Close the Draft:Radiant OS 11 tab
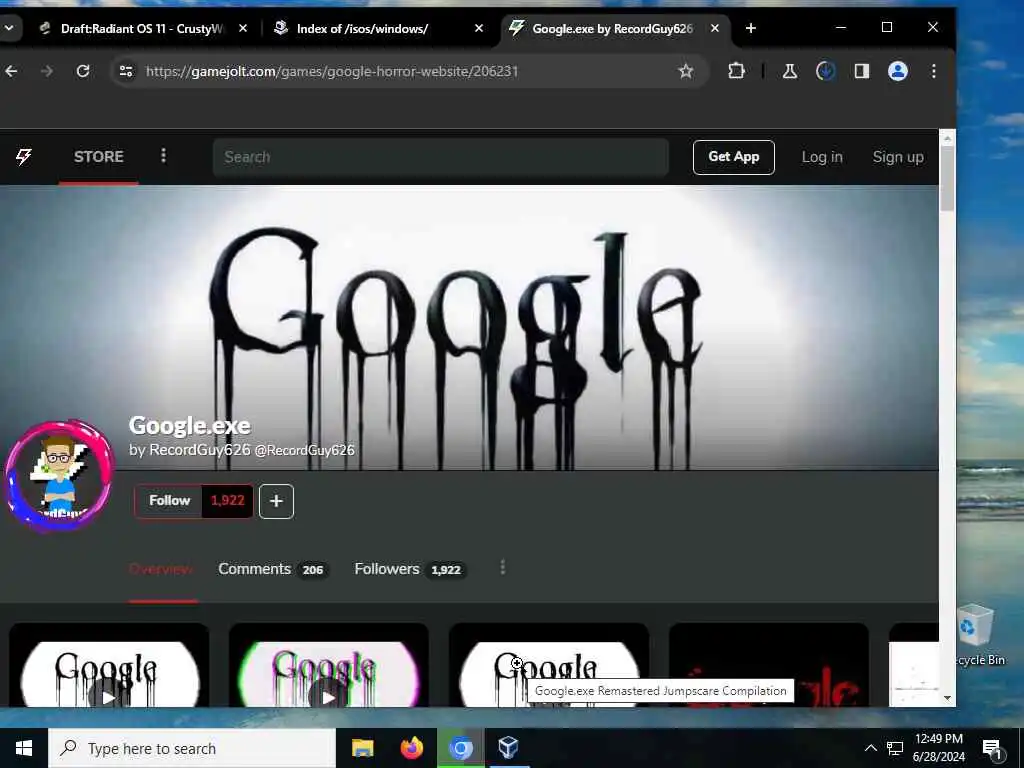Screen dimensions: 1024x768 click(x=243, y=29)
